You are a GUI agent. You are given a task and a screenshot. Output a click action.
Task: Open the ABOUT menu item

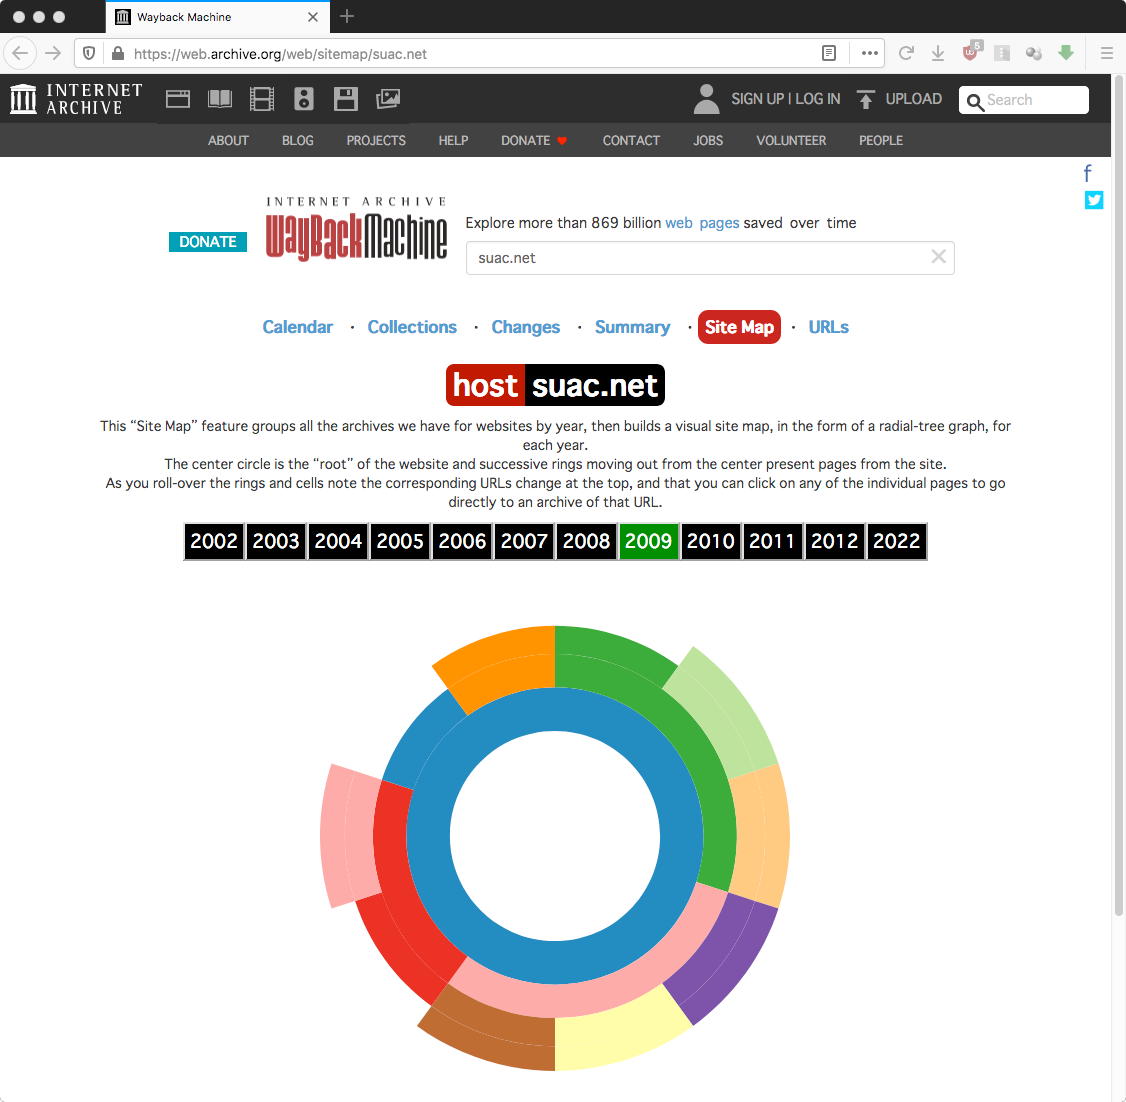click(228, 141)
